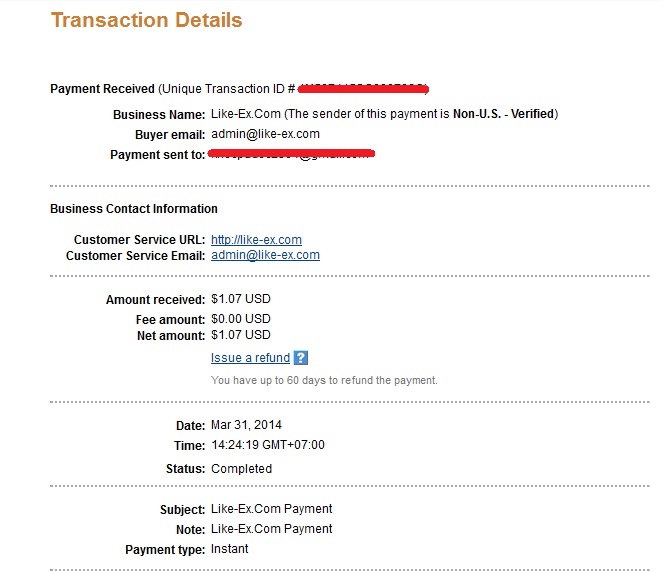
Task: Click the redacted Unique Transaction ID
Action: pyautogui.click(x=364, y=88)
